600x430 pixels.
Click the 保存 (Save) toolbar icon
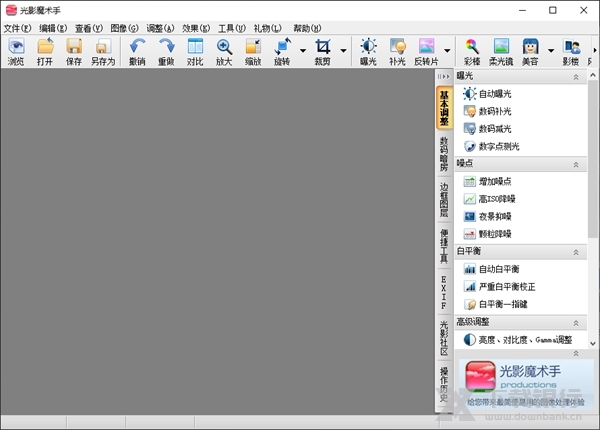tap(74, 52)
